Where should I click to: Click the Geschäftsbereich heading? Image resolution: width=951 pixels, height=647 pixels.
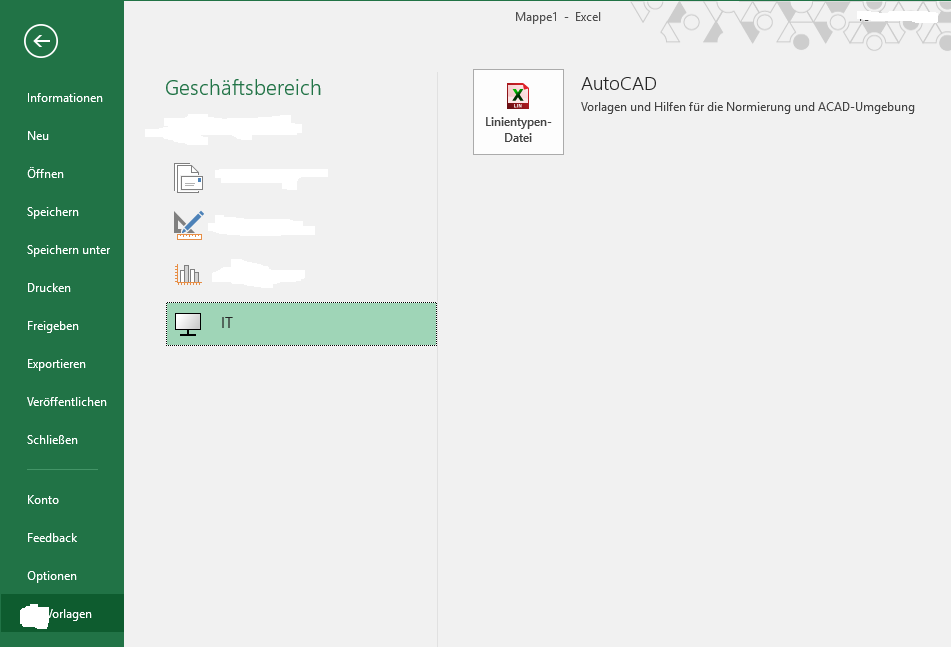pos(243,88)
